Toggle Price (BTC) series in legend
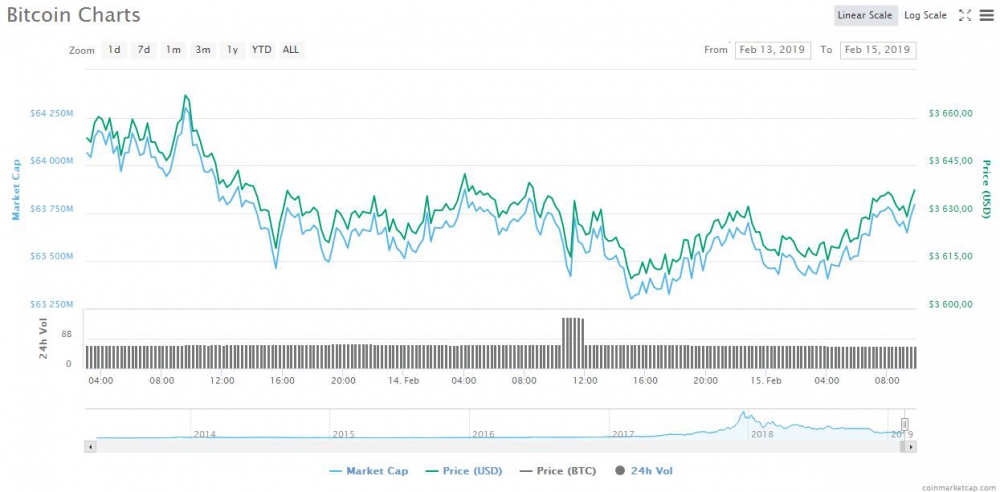This screenshot has width=1000, height=492. click(x=558, y=472)
